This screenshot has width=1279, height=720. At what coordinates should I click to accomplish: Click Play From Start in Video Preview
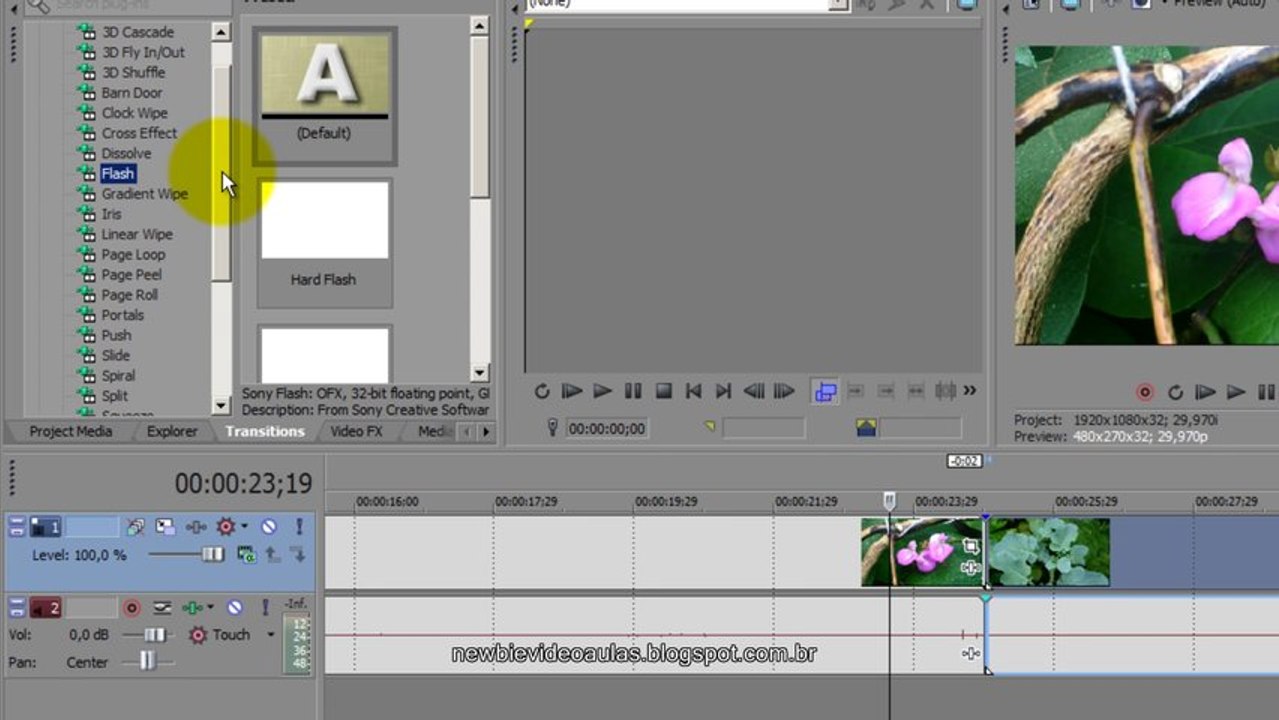pyautogui.click(x=1206, y=392)
